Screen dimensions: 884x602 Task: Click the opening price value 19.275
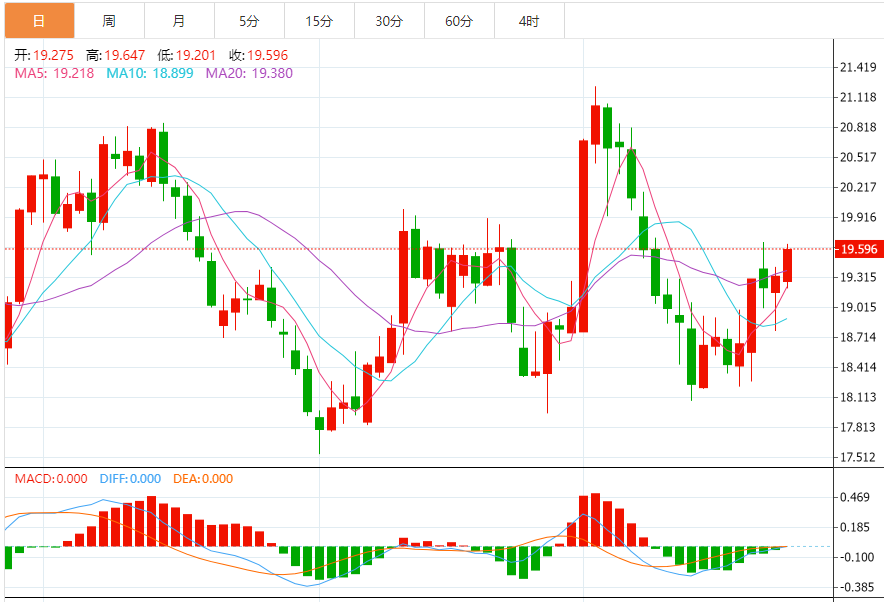(x=54, y=55)
